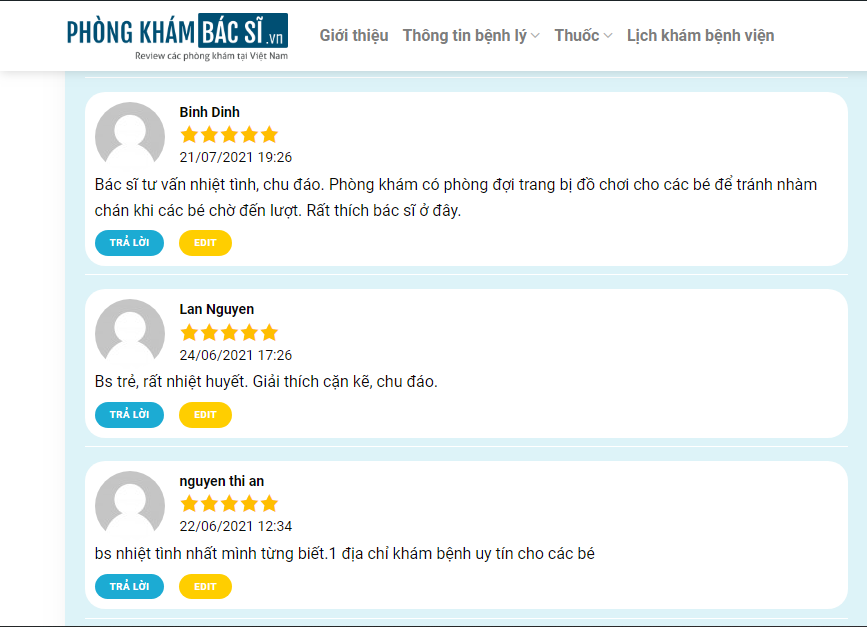Click Lan Nguyen's profile avatar
This screenshot has width=867, height=627.
coord(130,331)
